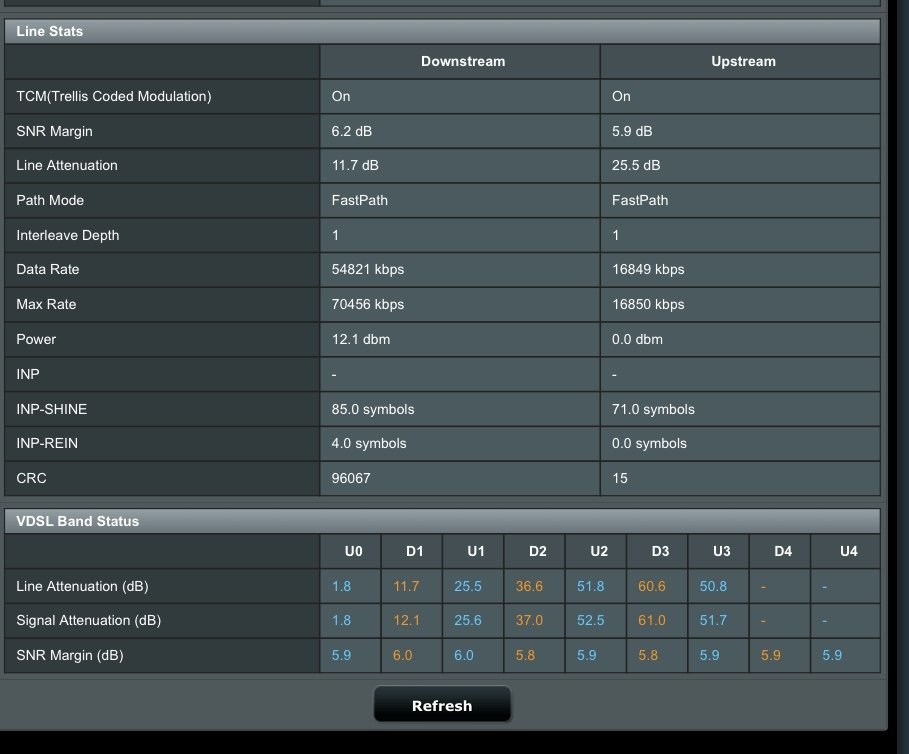The image size is (909, 754).
Task: Select the Downstream column header
Action: pyautogui.click(x=462, y=61)
